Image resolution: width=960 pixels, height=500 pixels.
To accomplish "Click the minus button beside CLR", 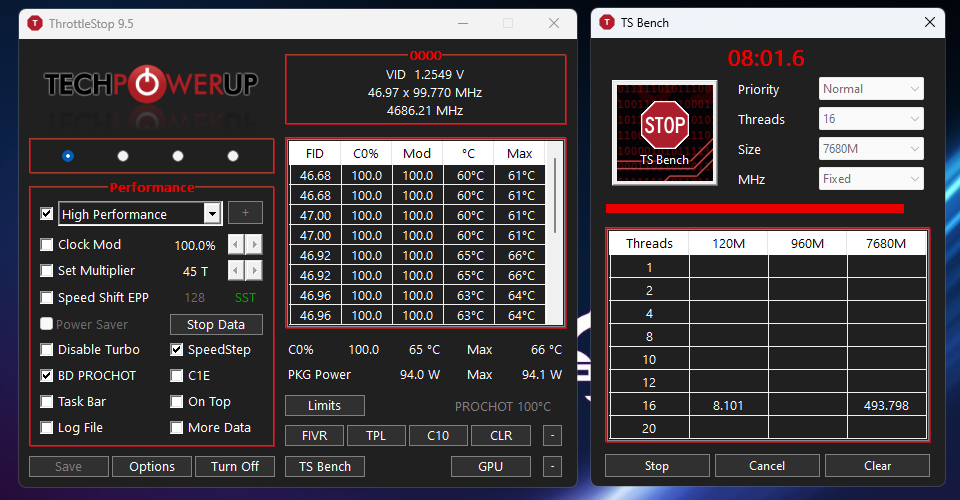I will coord(552,436).
